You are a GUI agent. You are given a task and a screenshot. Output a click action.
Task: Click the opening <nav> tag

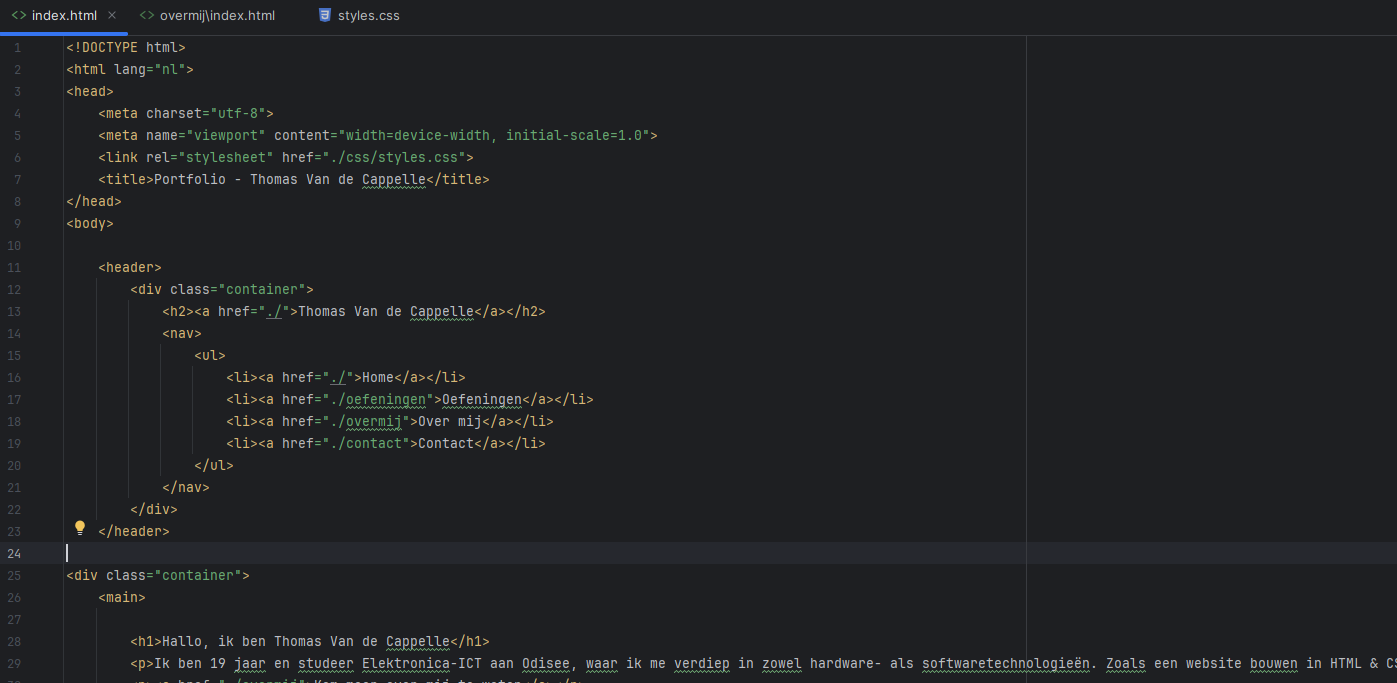(182, 333)
